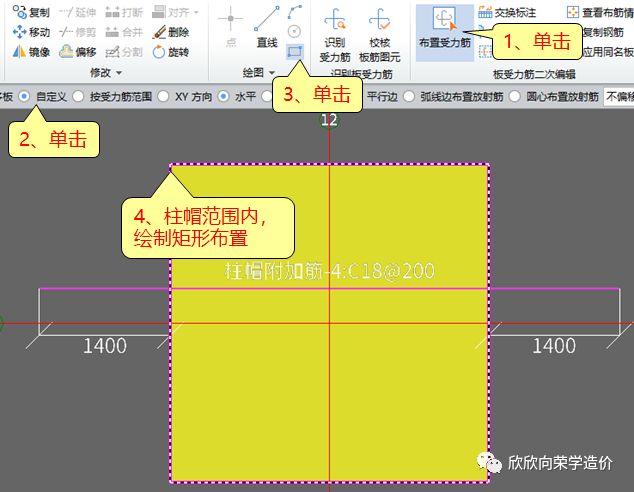The width and height of the screenshot is (634, 492).
Task: Select the rectangle draw tool
Action: pyautogui.click(x=295, y=51)
